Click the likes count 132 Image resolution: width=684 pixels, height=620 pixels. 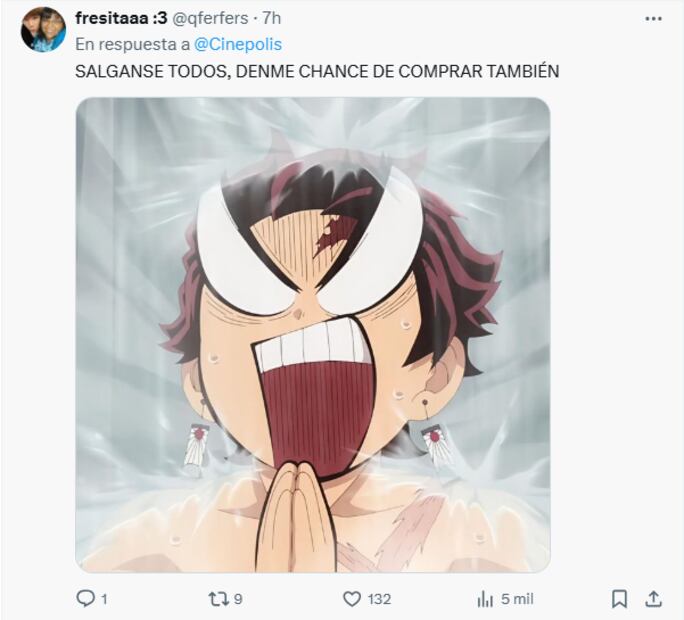[x=379, y=598]
